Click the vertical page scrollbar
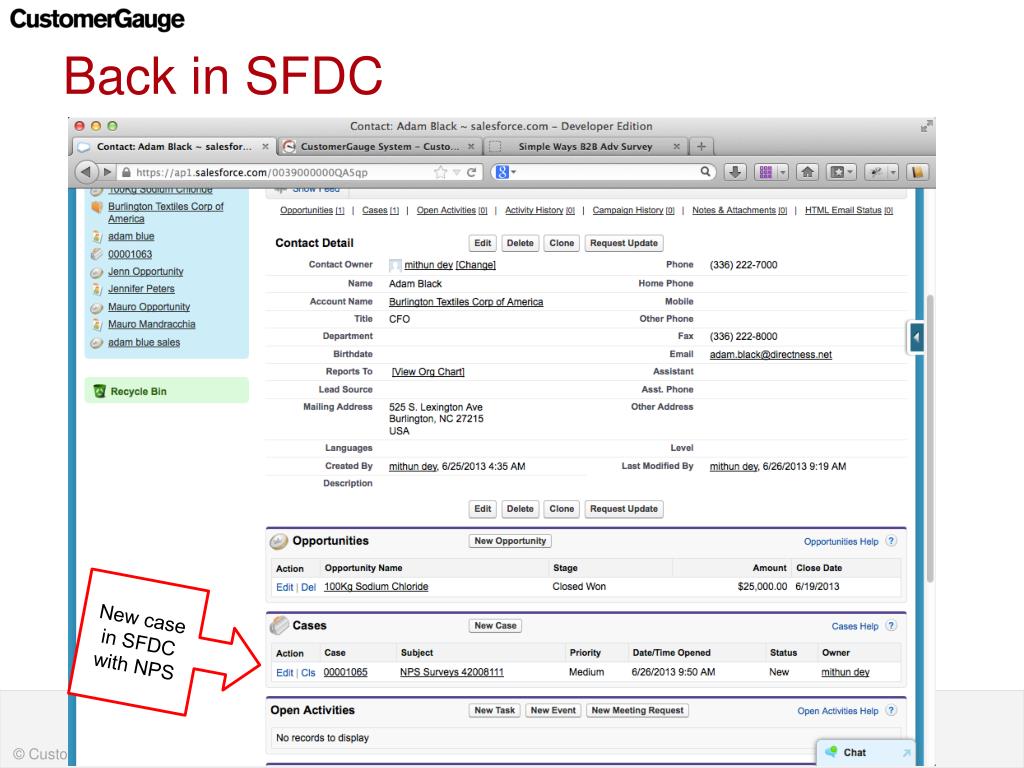This screenshot has height=768, width=1024. pos(930,438)
